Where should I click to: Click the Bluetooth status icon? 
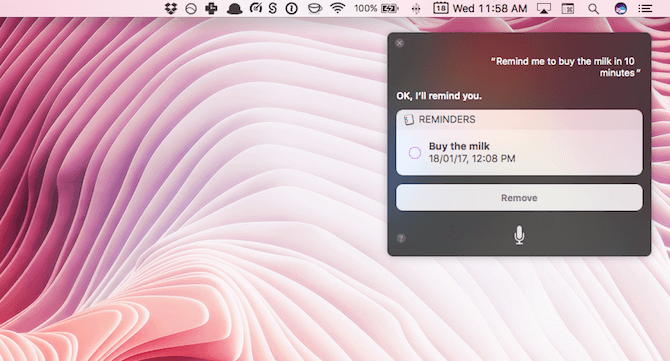click(416, 9)
